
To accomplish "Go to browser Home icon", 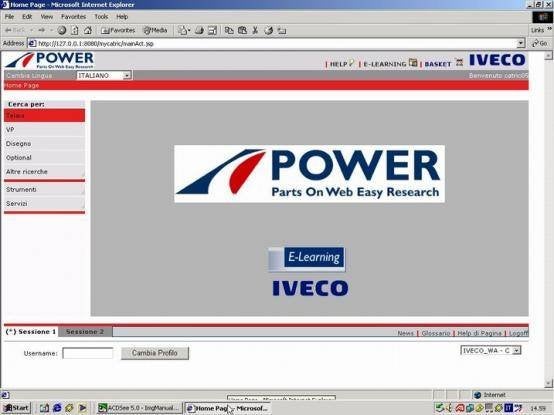I will pos(88,30).
